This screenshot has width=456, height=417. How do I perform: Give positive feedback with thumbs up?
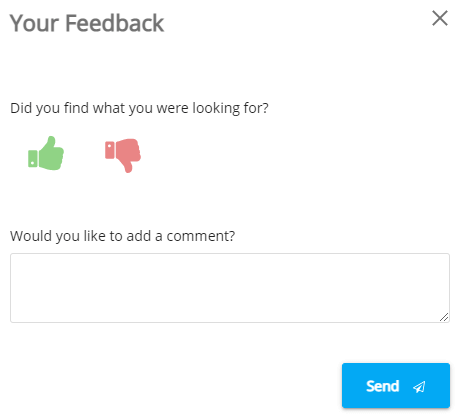(x=46, y=154)
